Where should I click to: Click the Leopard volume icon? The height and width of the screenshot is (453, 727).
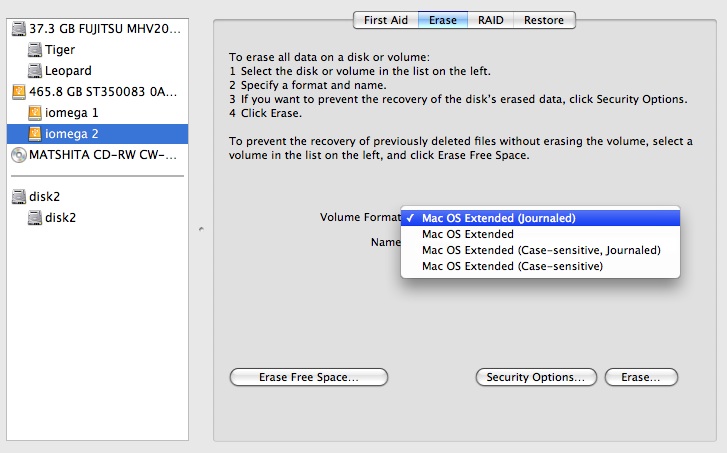35,70
